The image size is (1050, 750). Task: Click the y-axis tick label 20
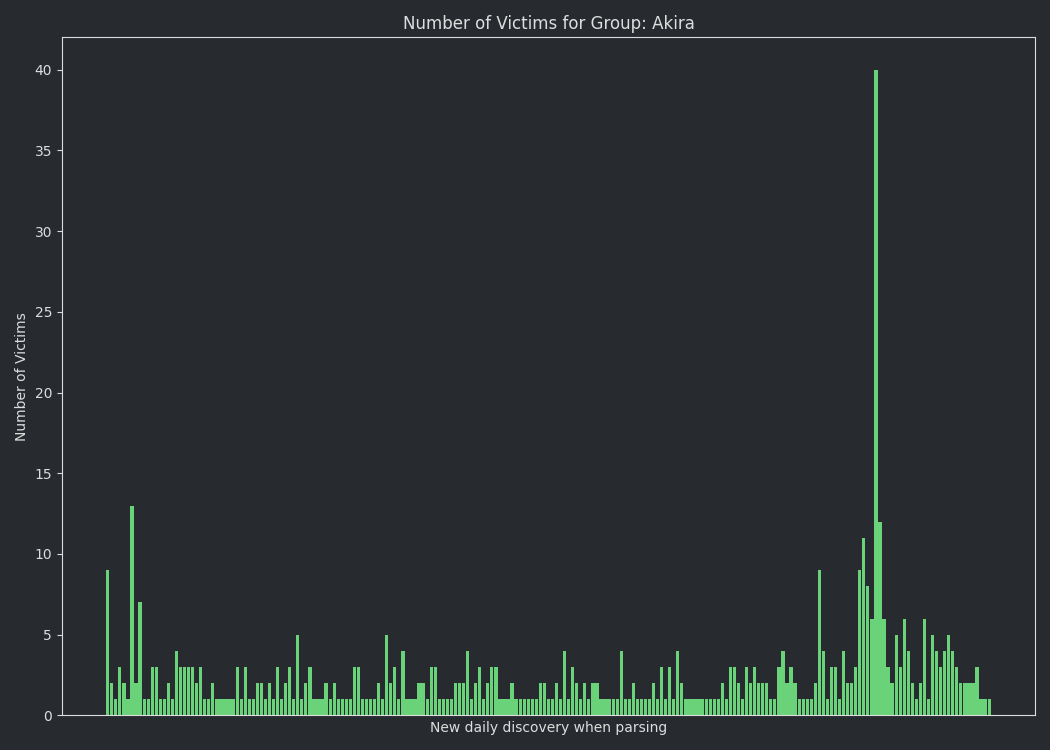(44, 393)
